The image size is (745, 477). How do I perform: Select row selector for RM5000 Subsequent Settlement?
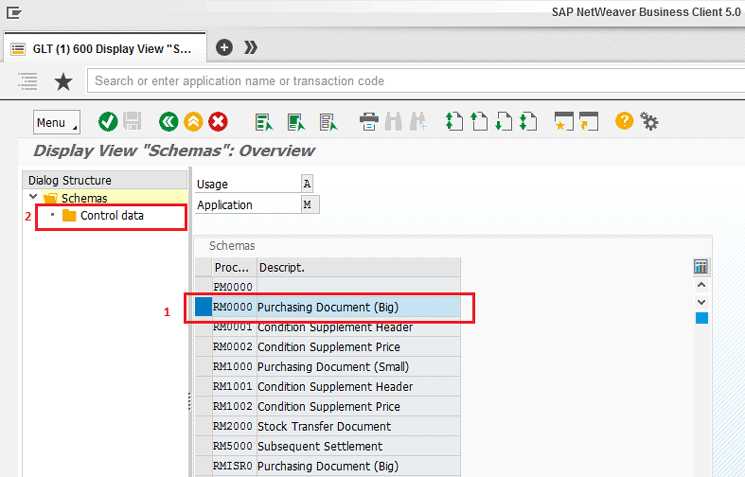tap(203, 446)
